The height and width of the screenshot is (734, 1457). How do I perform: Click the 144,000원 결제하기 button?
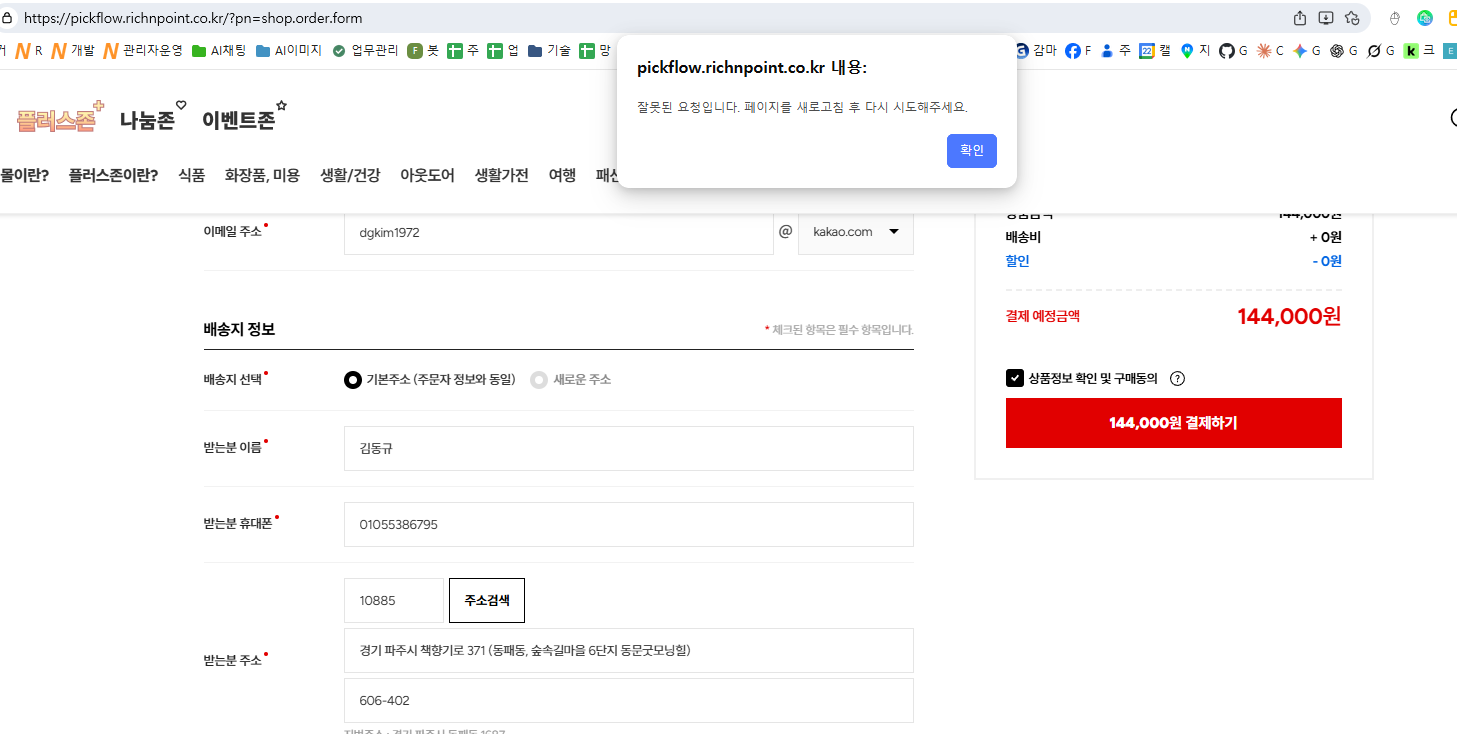tap(1173, 423)
